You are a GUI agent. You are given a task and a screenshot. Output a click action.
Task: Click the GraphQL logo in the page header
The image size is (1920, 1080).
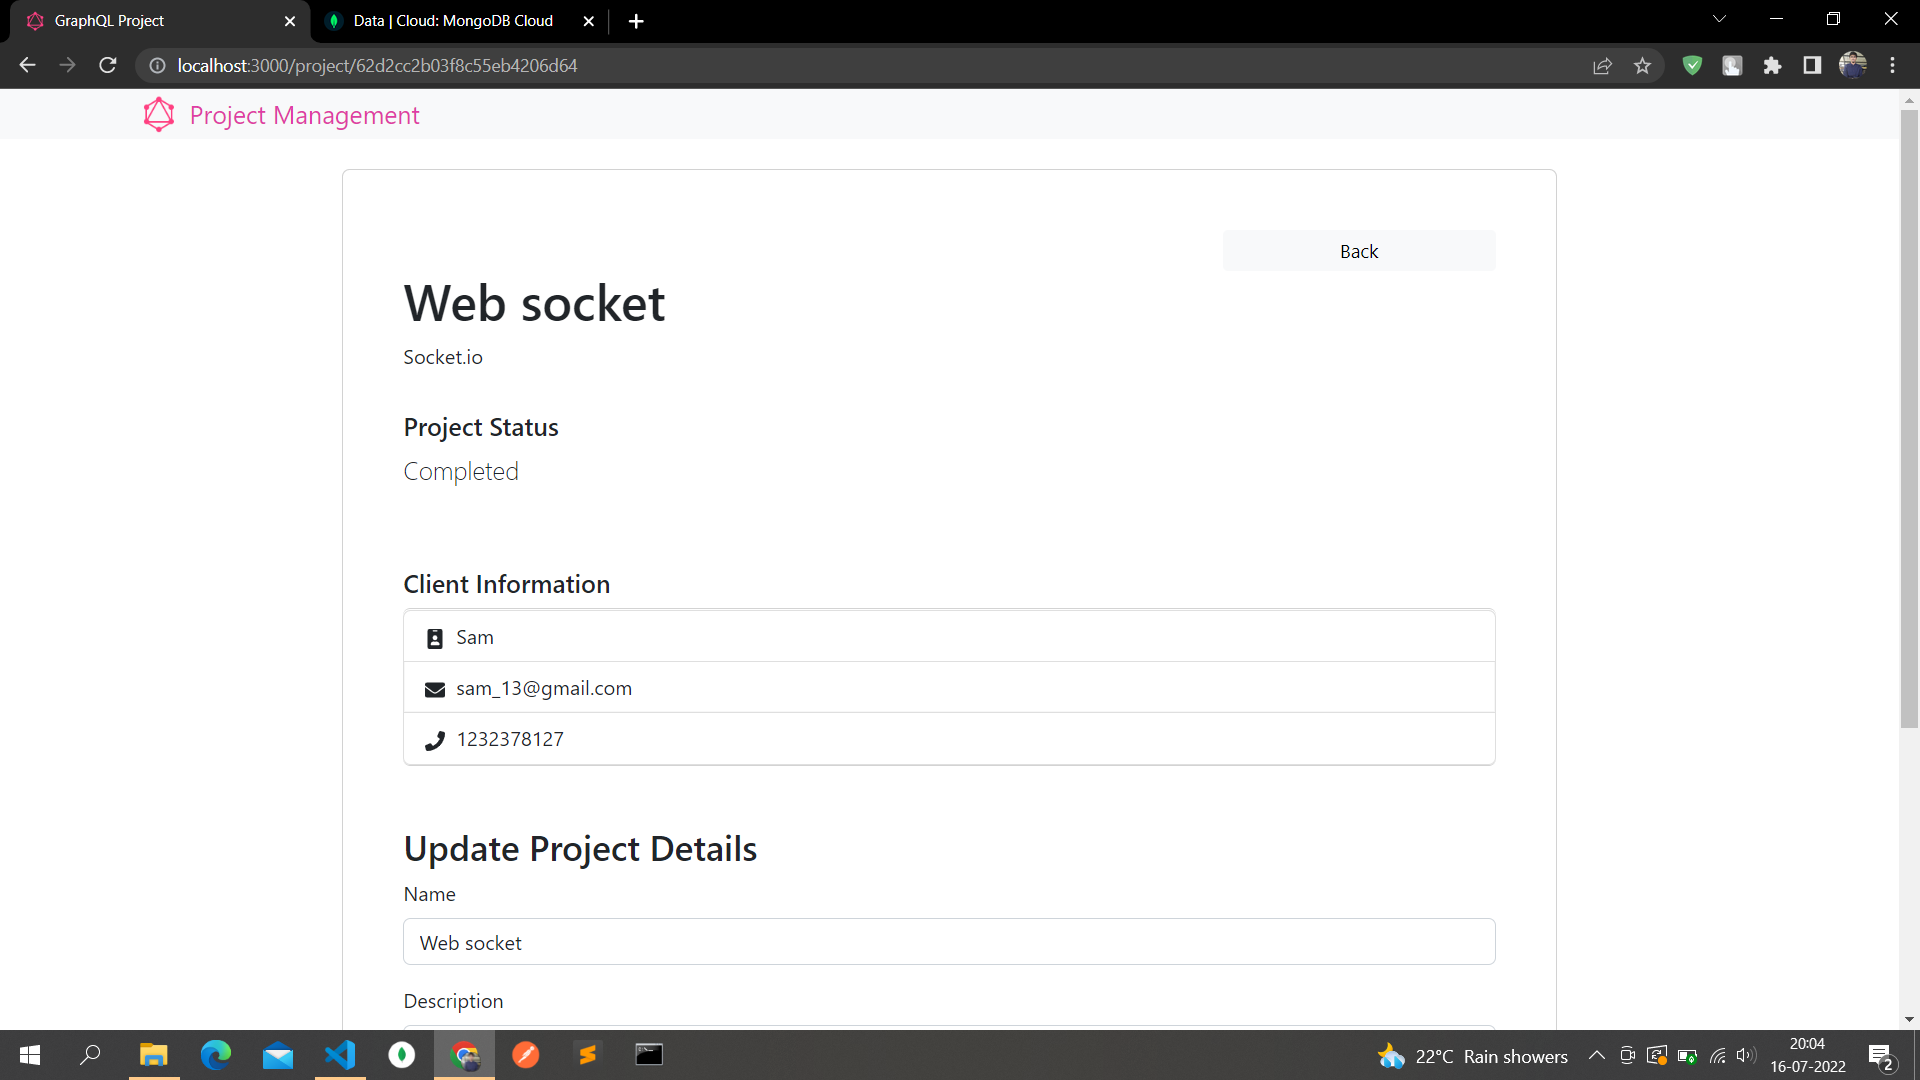(159, 115)
